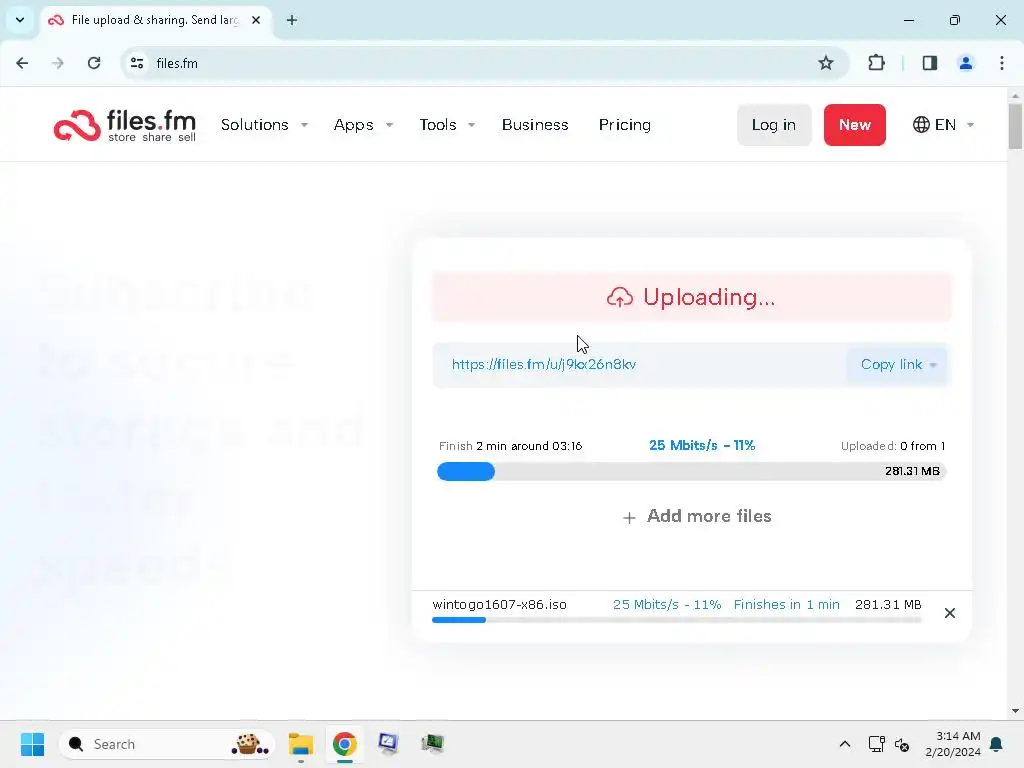Open a new browser tab
Screen dimensions: 1024x768
click(292, 20)
